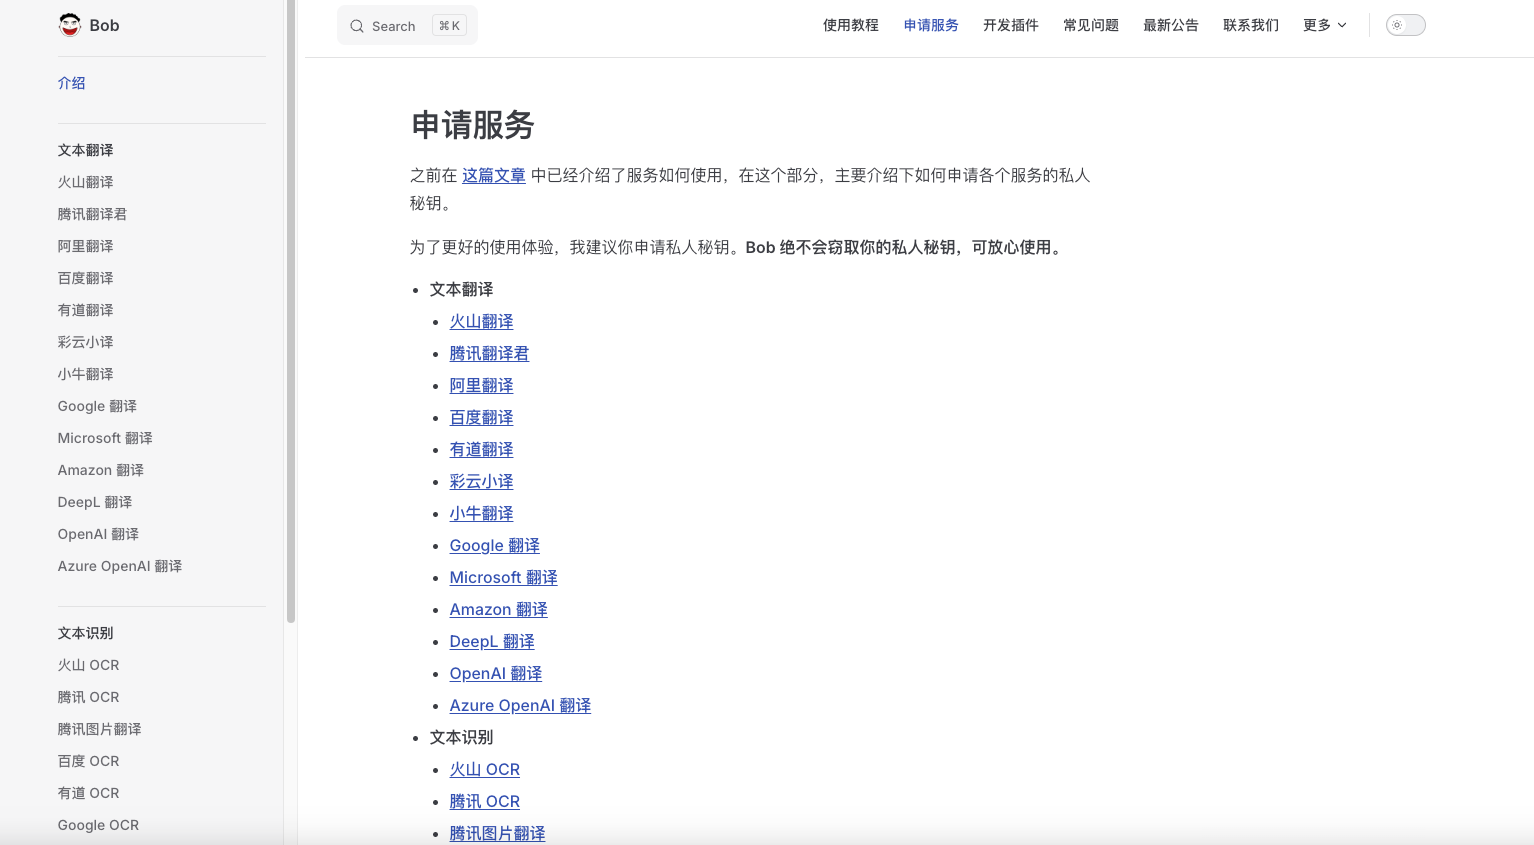Select 腾讯图片翻译 in the sidebar

click(99, 729)
